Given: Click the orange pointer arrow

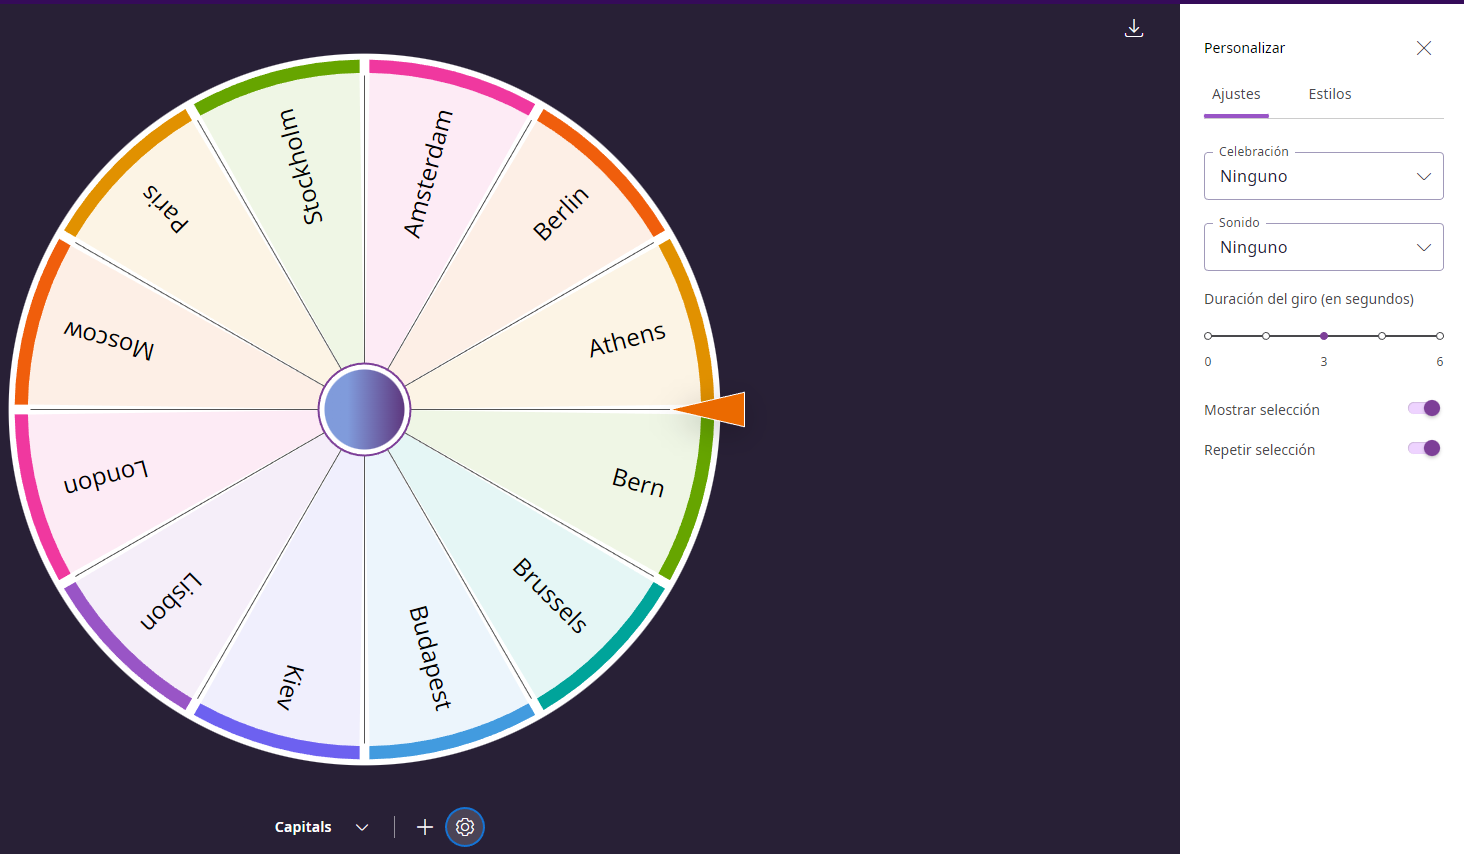Looking at the screenshot, I should pyautogui.click(x=710, y=409).
